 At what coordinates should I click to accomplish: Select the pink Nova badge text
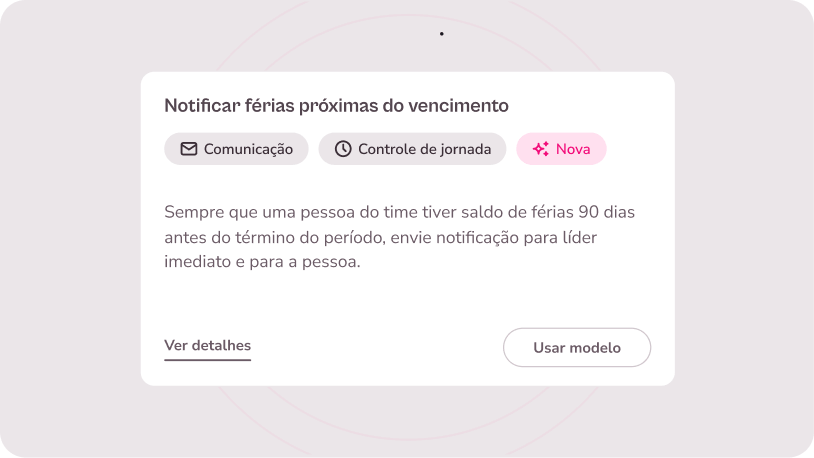pyautogui.click(x=573, y=149)
